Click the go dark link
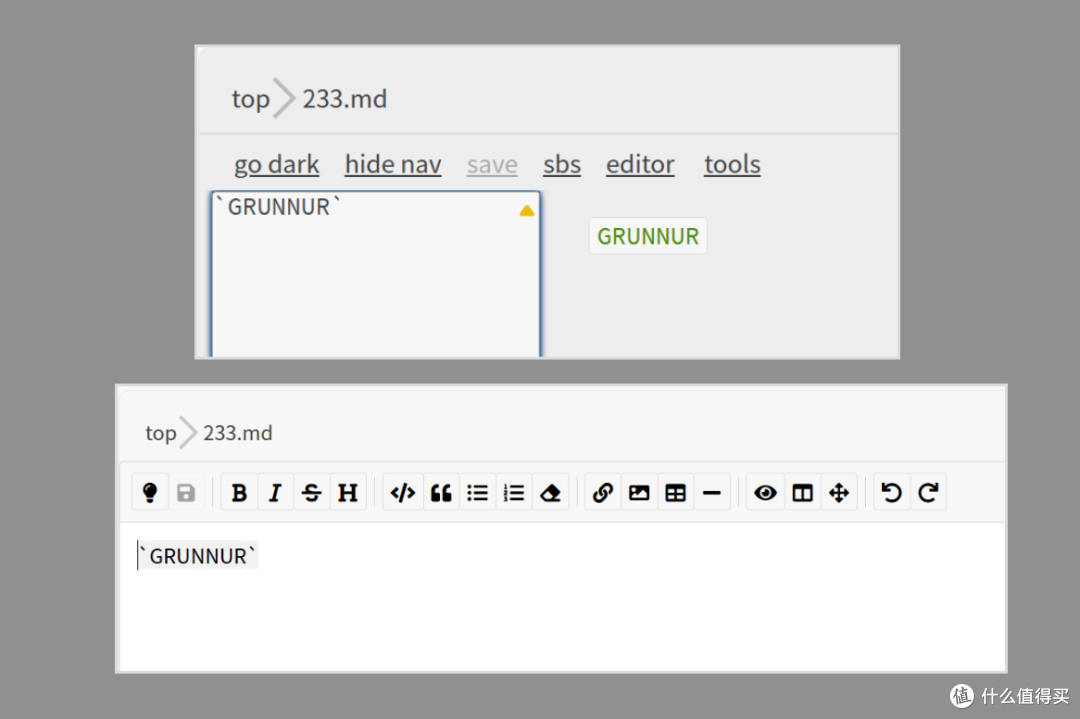Screen dimensions: 1080x719 [x=276, y=165]
